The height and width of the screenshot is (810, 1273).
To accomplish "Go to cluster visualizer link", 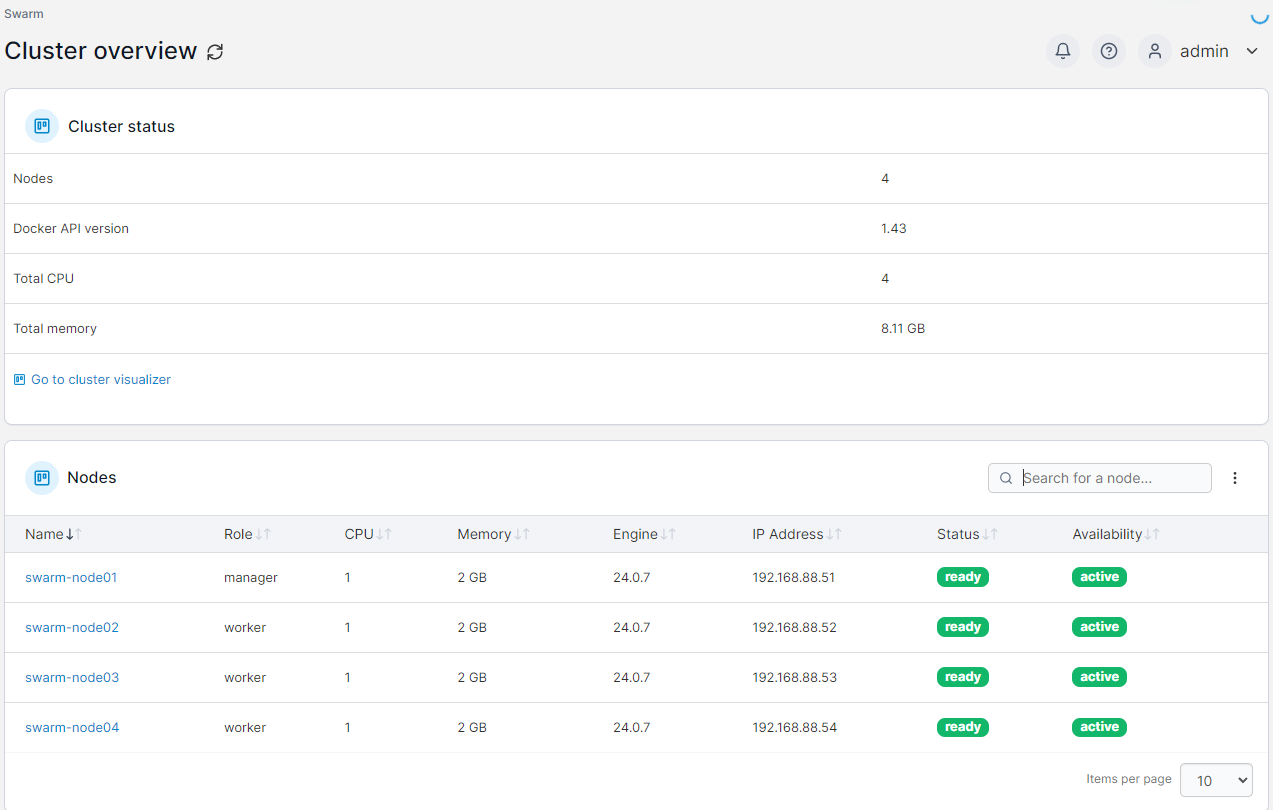I will pos(100,380).
